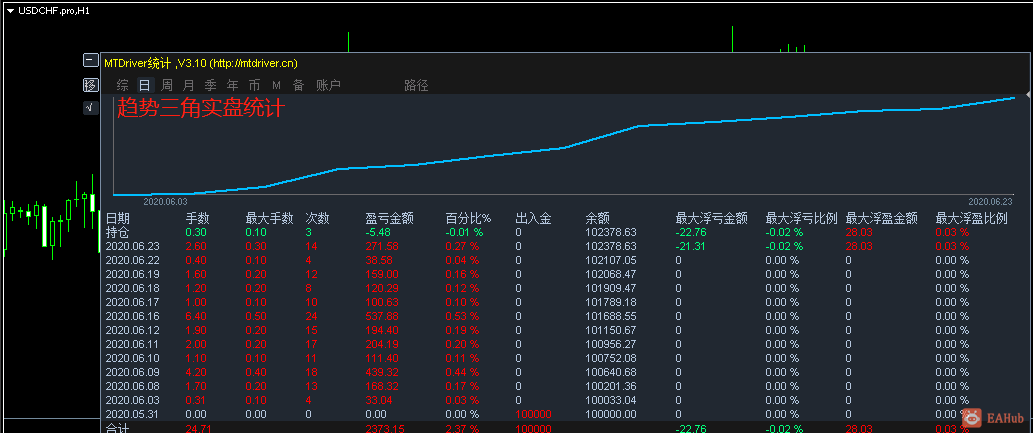This screenshot has width=1033, height=433.
Task: Click the -5.48 floating loss value
Action: tap(377, 232)
